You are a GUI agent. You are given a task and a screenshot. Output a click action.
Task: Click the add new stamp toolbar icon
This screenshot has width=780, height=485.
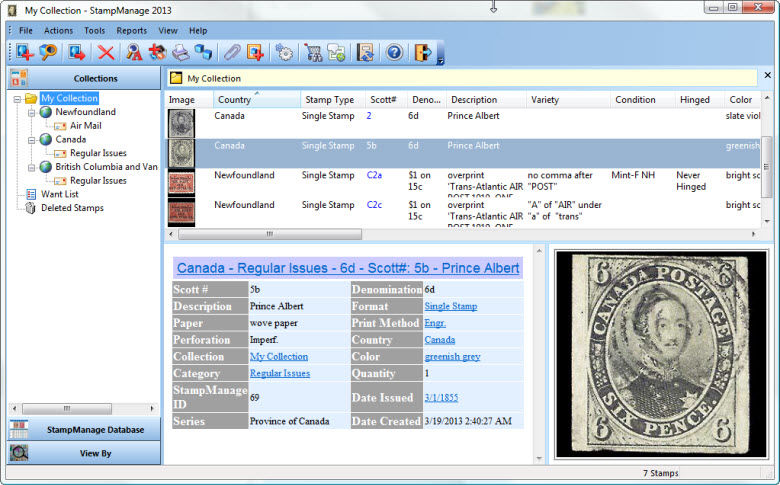click(24, 52)
